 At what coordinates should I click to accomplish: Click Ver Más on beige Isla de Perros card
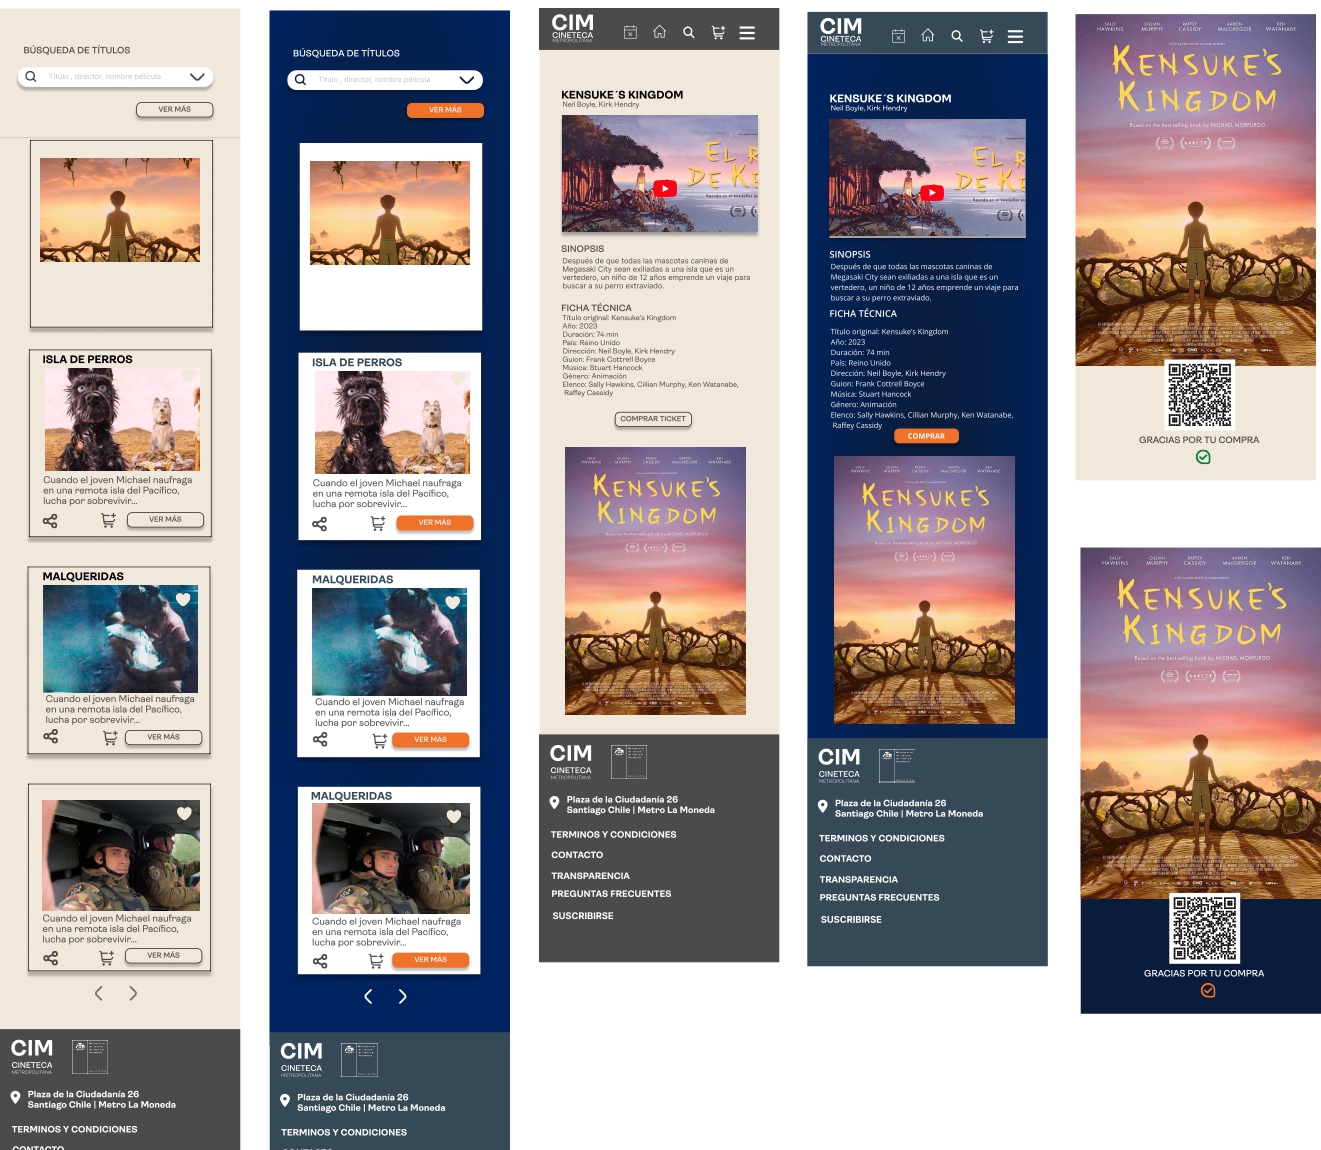[165, 520]
